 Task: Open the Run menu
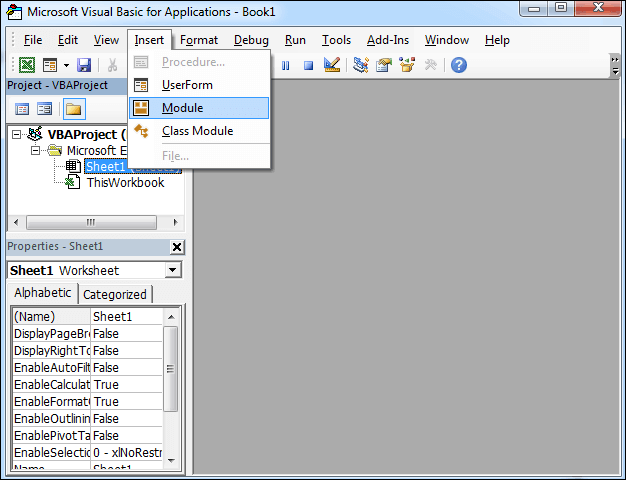click(x=295, y=40)
